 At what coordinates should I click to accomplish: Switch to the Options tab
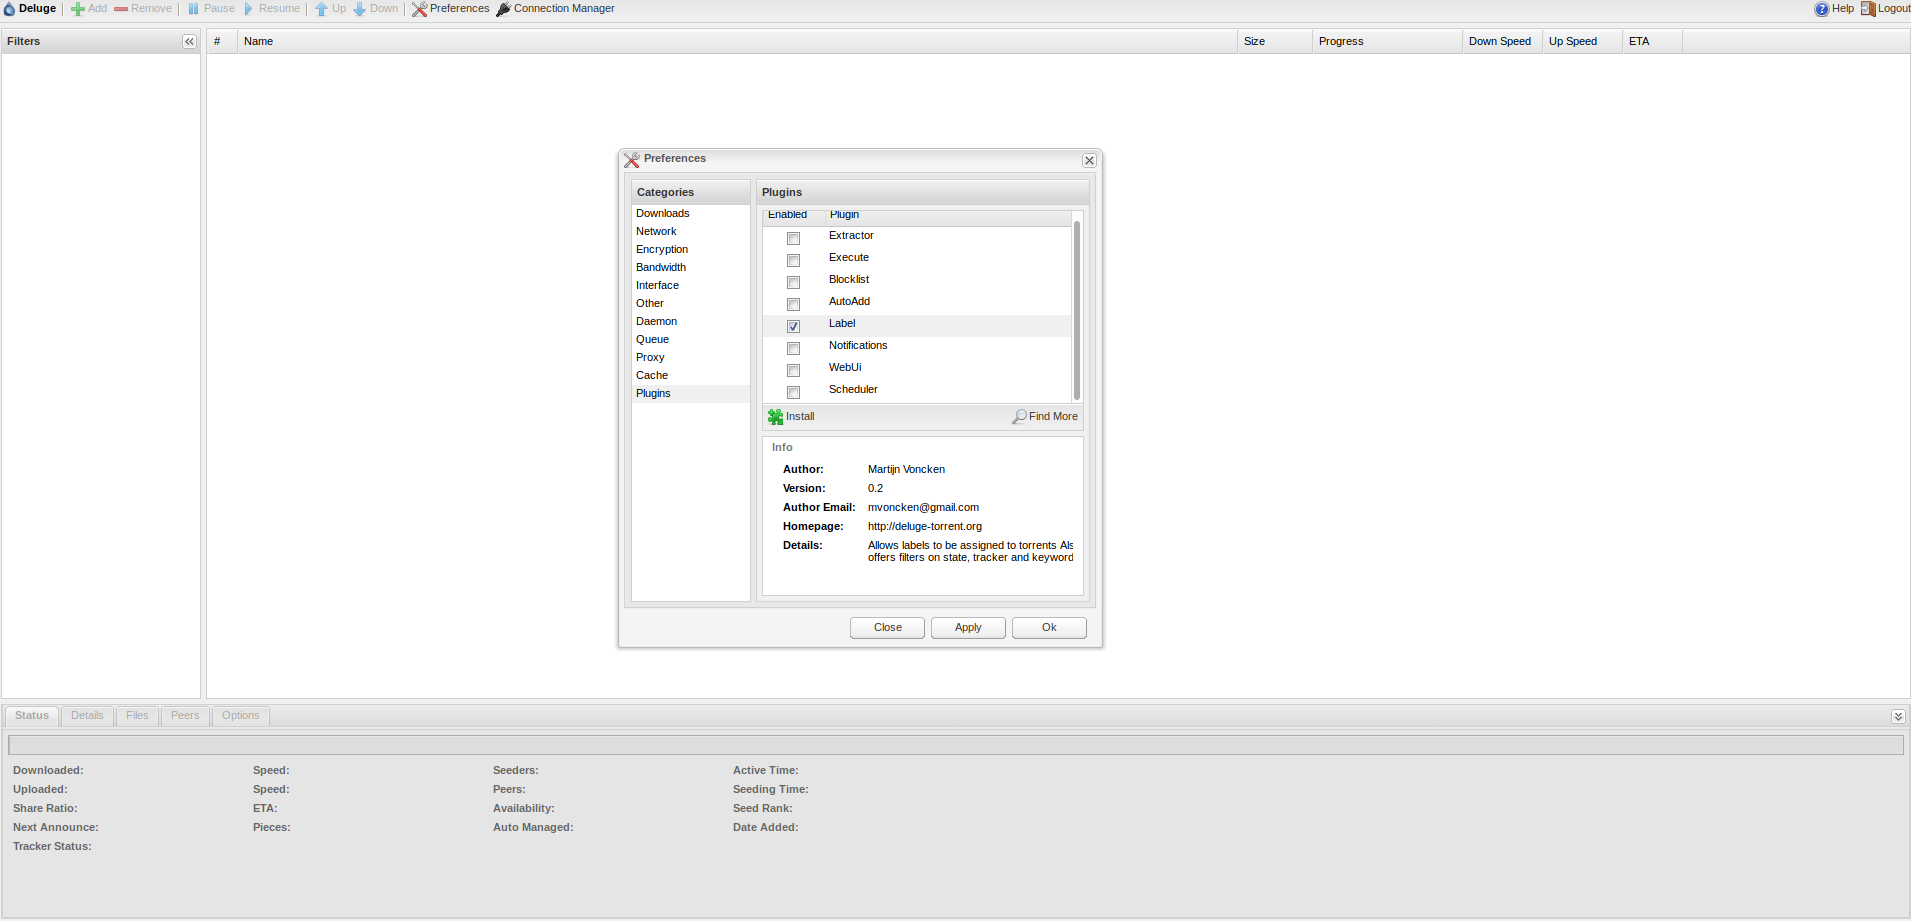[x=241, y=716]
